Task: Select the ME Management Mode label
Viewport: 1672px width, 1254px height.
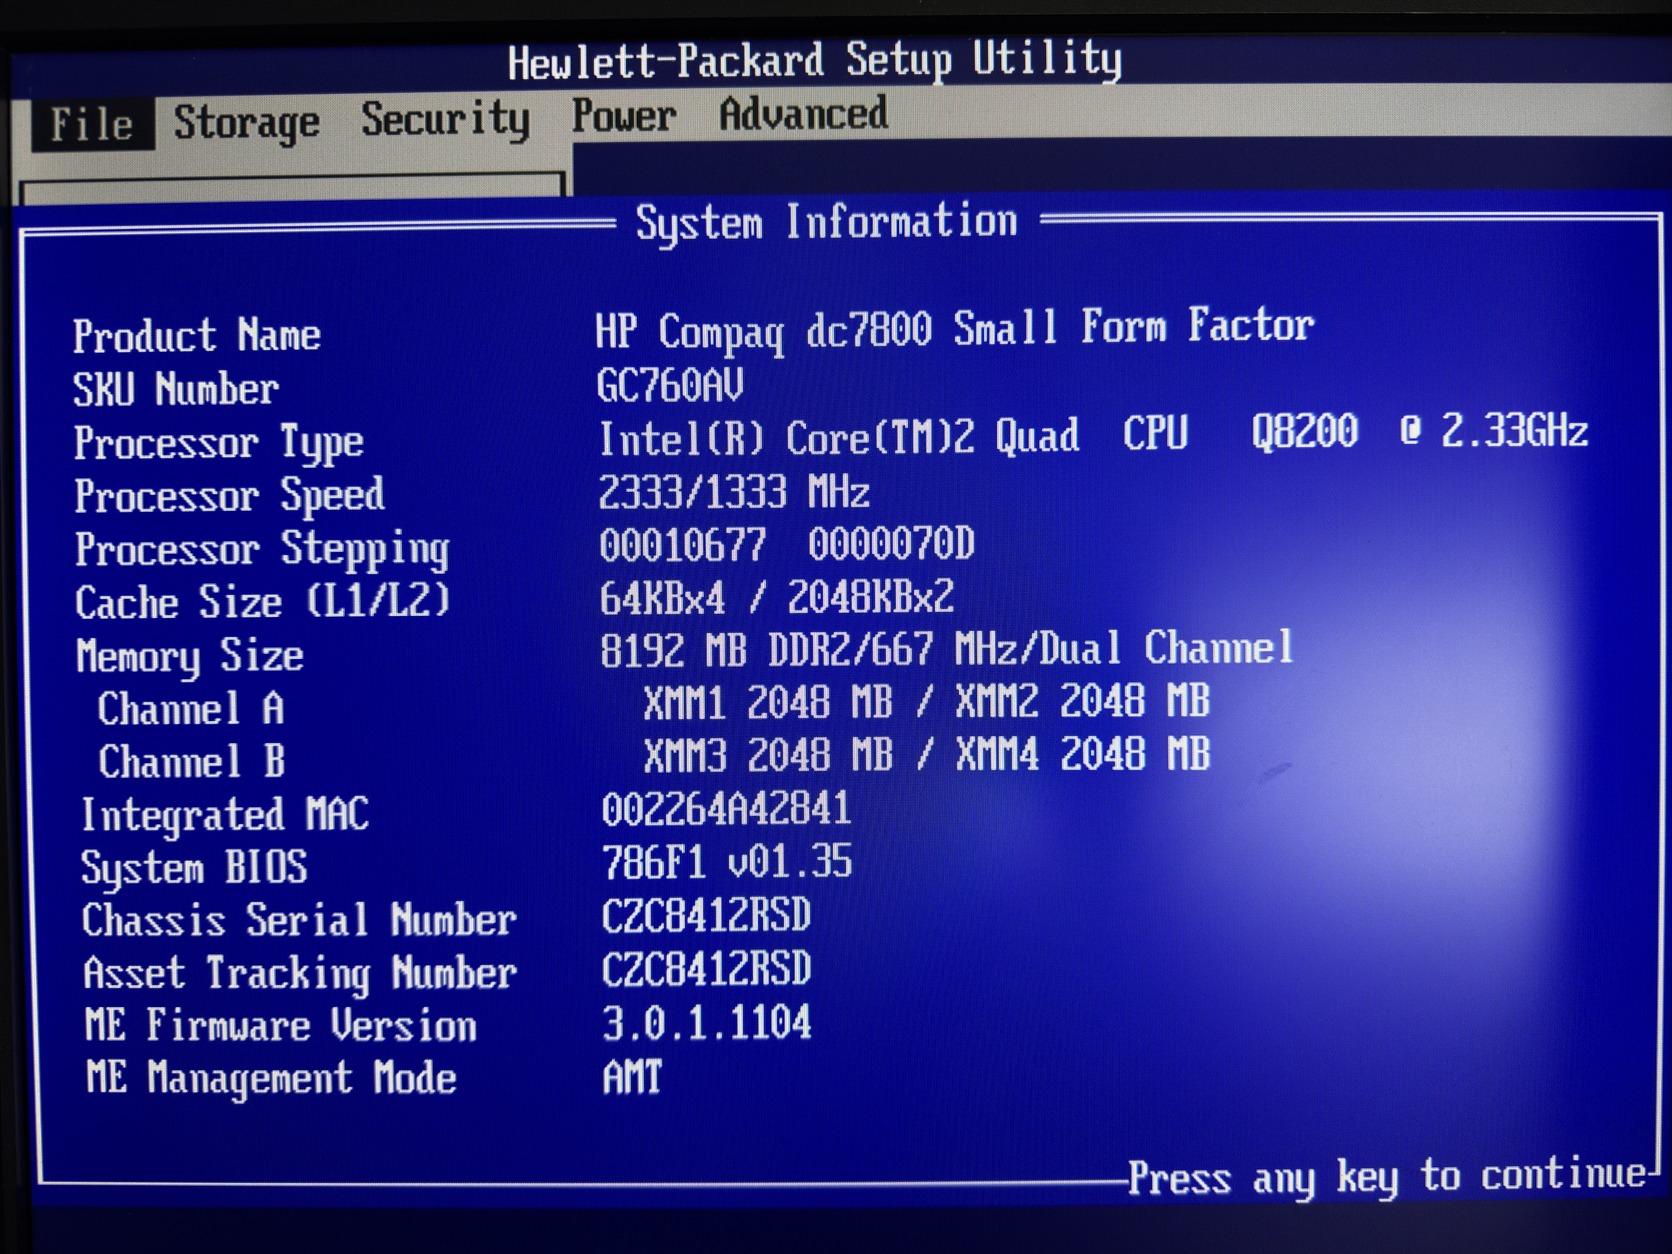Action: point(271,1079)
